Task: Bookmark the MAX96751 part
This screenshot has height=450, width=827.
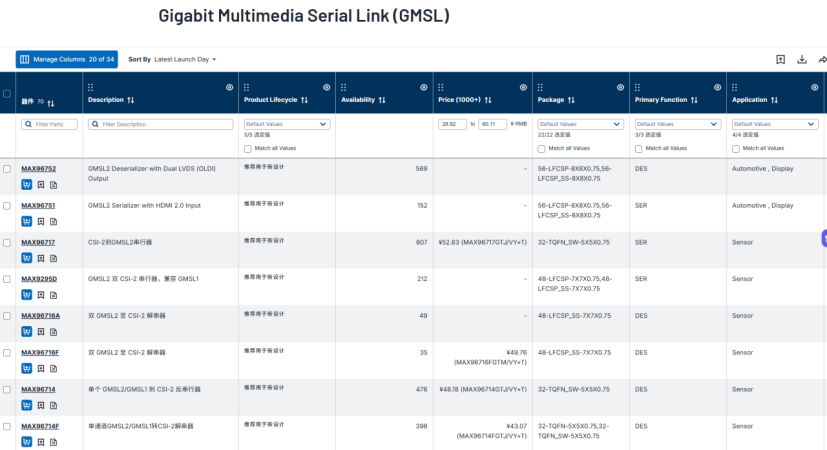Action: coord(41,222)
